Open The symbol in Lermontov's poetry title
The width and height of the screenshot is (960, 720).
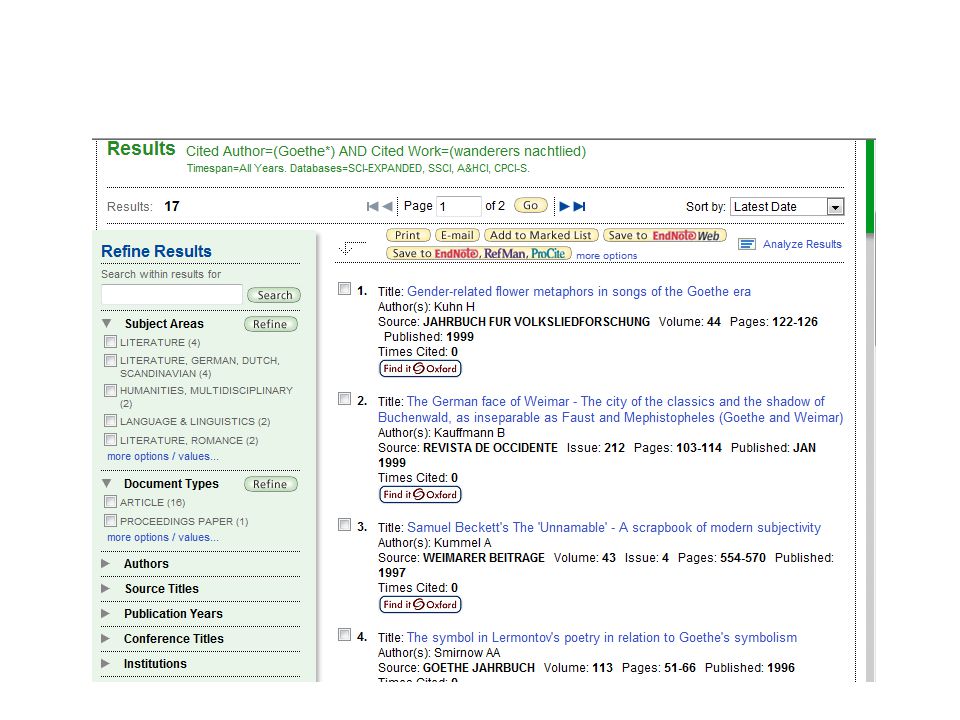pos(602,637)
